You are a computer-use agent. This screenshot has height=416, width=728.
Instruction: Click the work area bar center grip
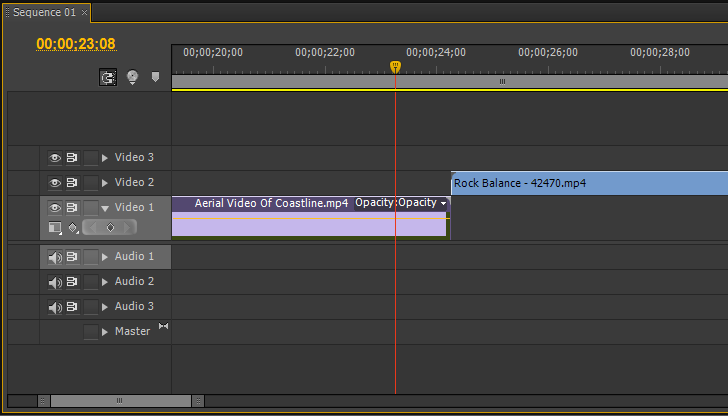click(x=502, y=82)
